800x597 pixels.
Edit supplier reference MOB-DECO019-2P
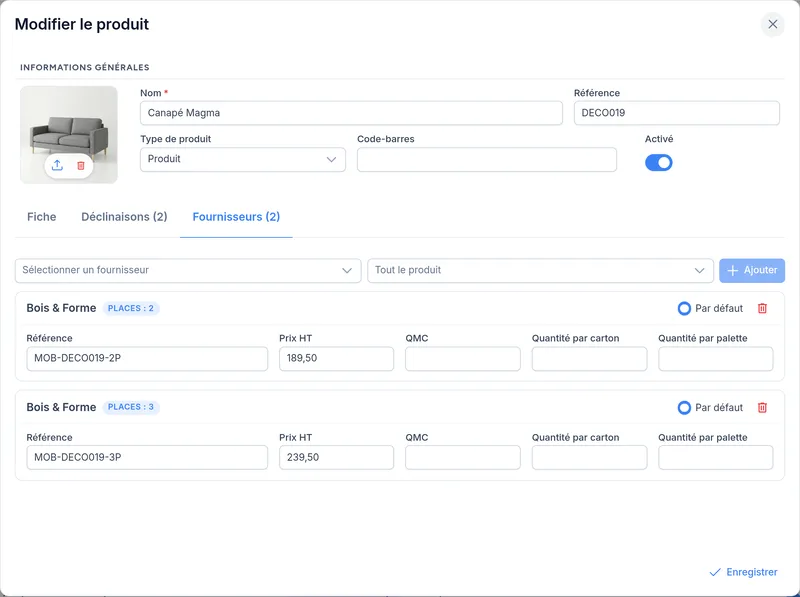pyautogui.click(x=147, y=359)
